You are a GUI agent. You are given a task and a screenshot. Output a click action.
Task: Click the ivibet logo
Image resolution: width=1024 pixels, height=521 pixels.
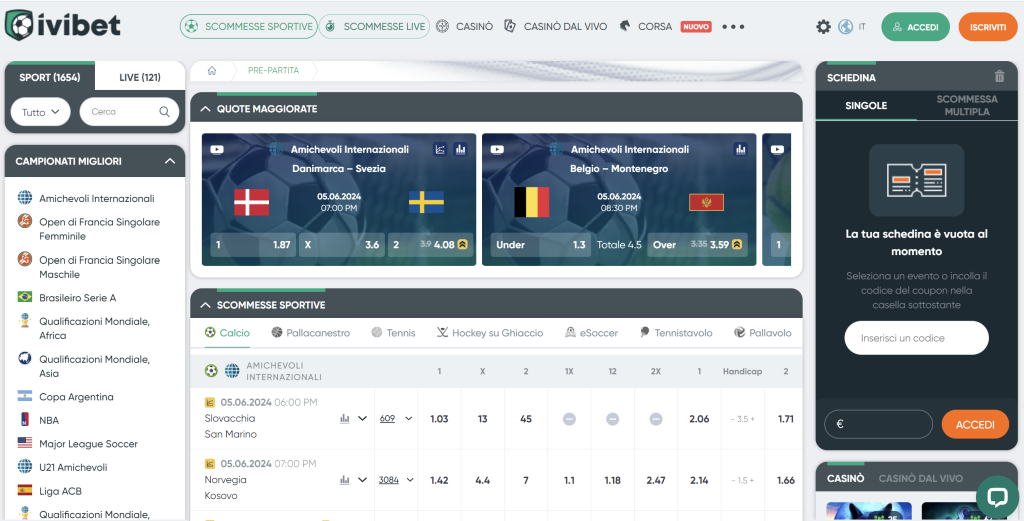[63, 25]
